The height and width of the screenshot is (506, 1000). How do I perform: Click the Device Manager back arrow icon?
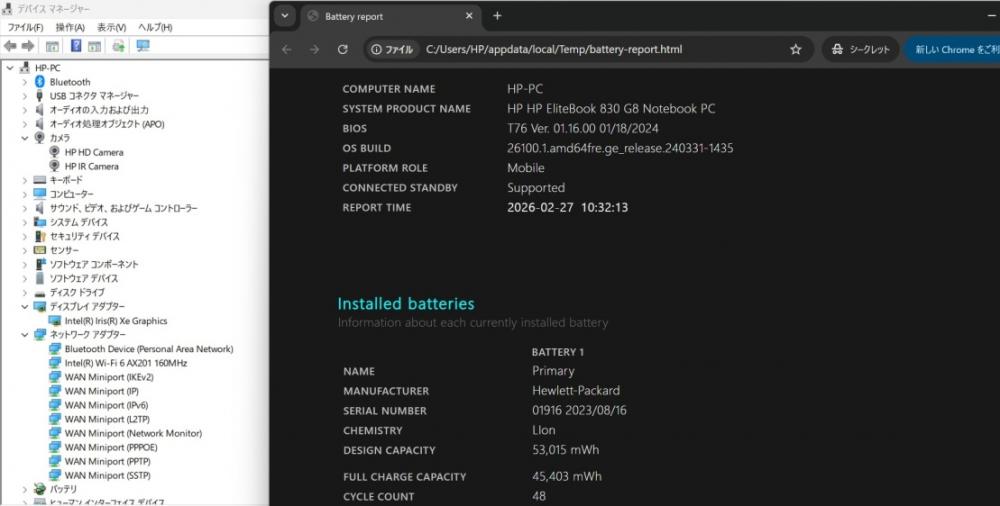[x=10, y=46]
